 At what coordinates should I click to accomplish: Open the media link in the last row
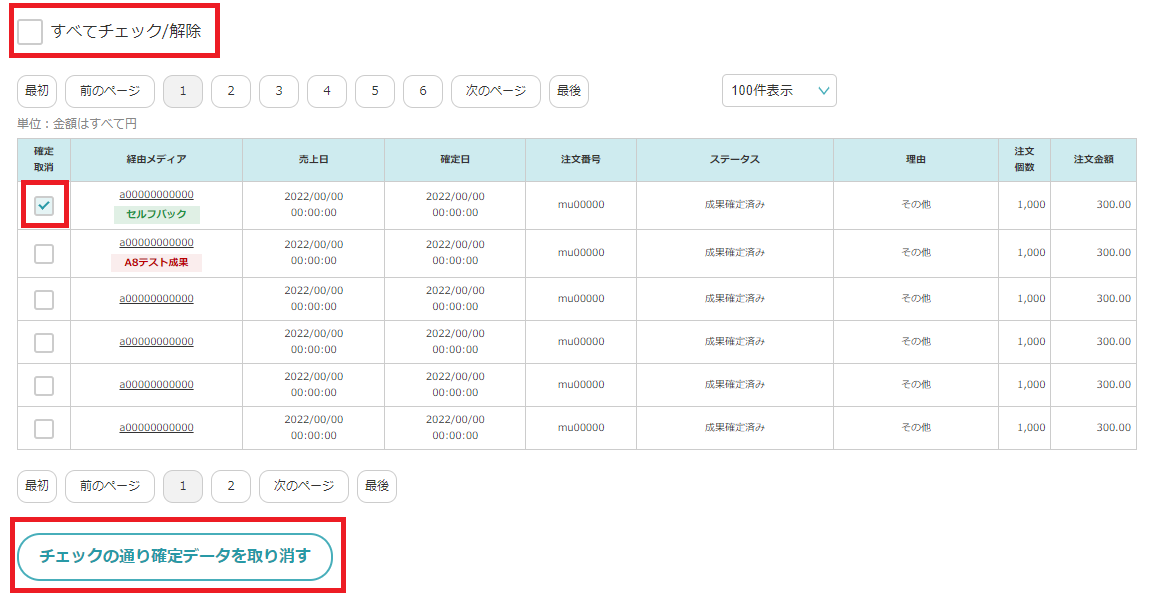156,428
